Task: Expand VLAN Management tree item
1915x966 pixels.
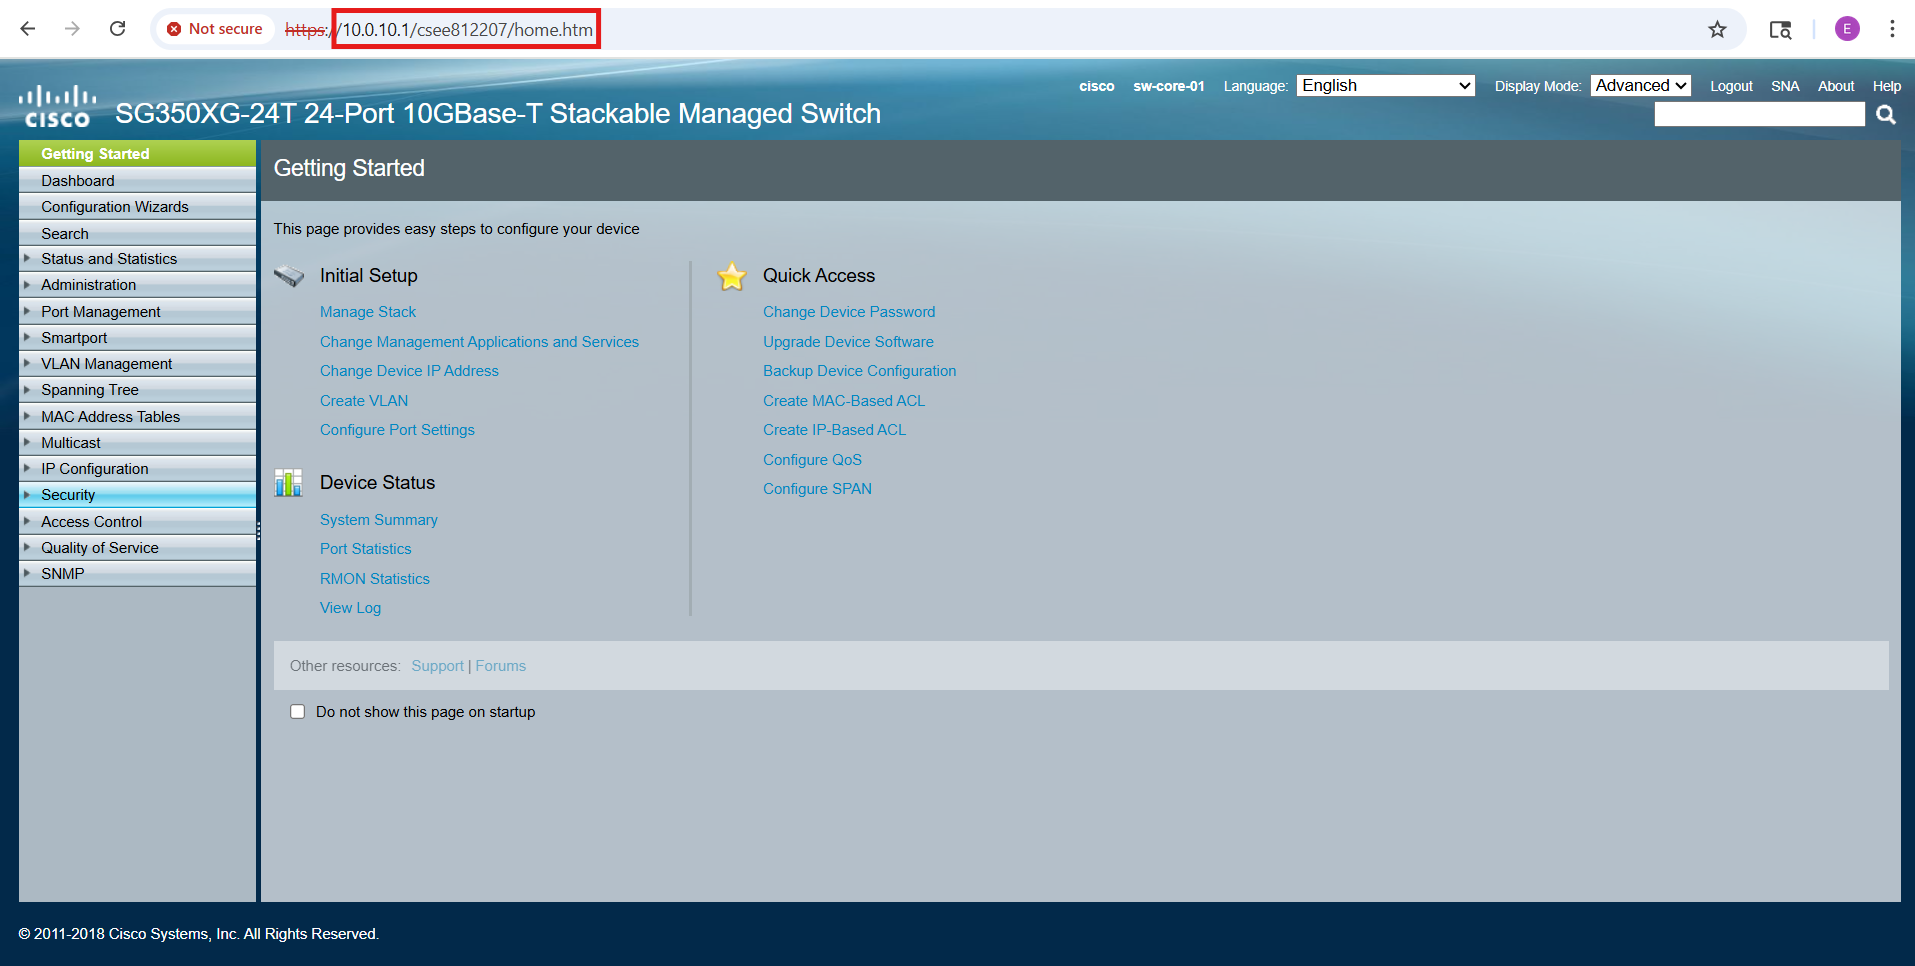Action: click(106, 364)
